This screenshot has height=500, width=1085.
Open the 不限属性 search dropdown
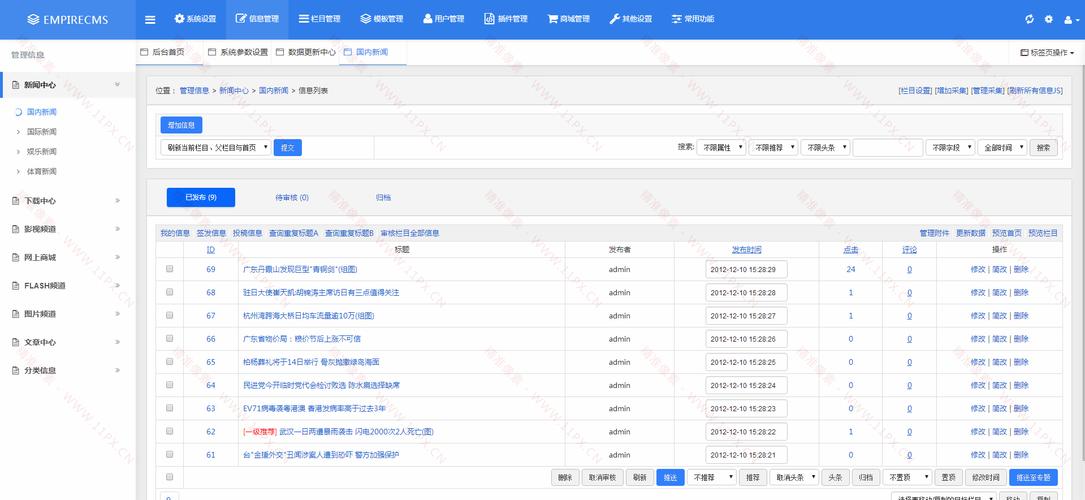(721, 147)
